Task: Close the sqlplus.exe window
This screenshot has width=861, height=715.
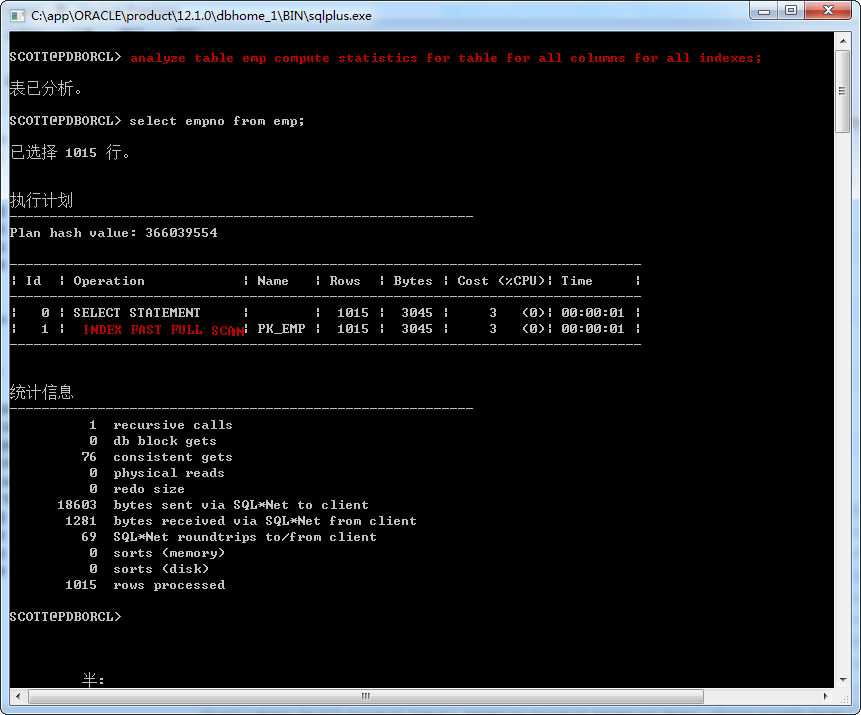Action: coord(828,10)
